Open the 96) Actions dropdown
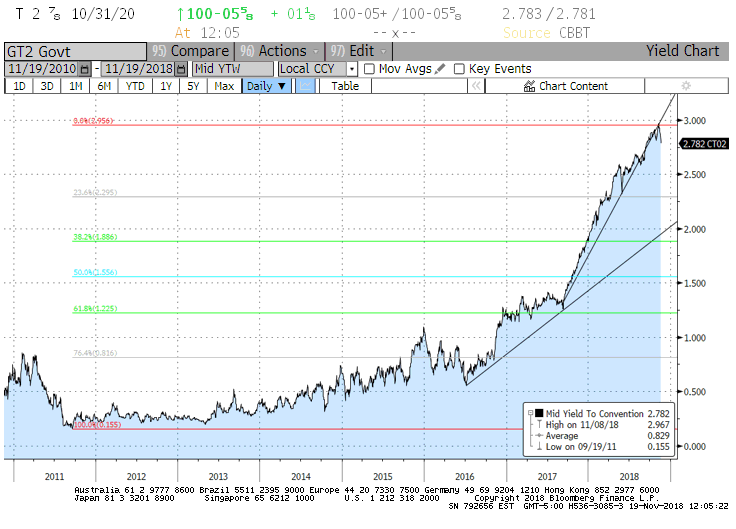This screenshot has height=529, width=736. tap(279, 51)
